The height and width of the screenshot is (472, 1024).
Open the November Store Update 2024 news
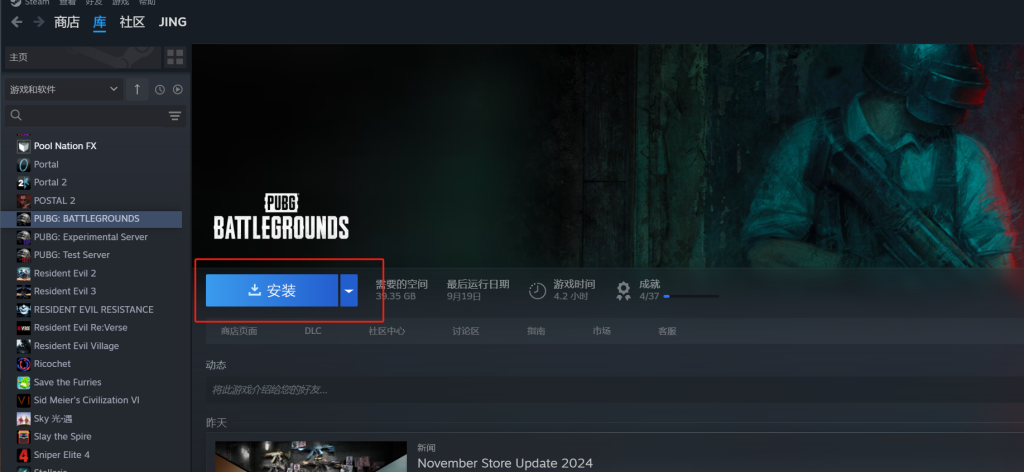pyautogui.click(x=505, y=464)
